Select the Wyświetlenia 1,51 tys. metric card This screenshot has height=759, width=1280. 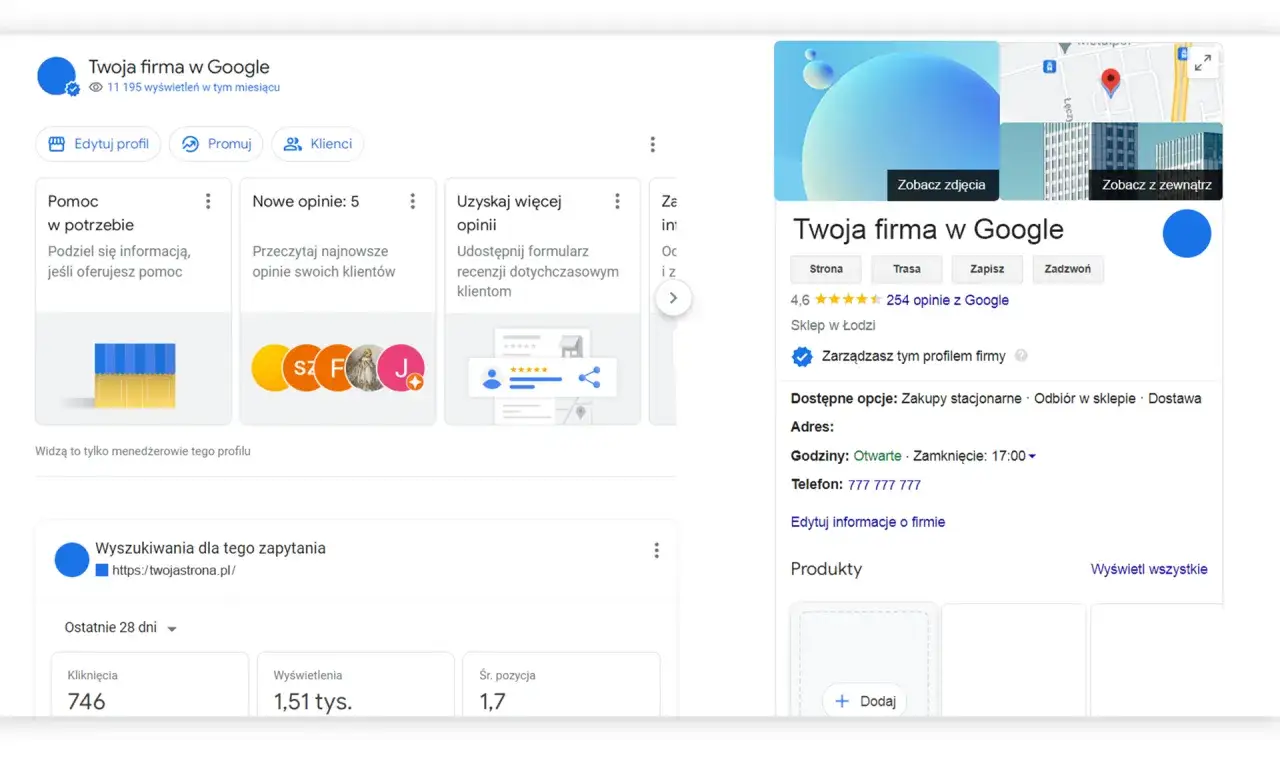pos(356,685)
